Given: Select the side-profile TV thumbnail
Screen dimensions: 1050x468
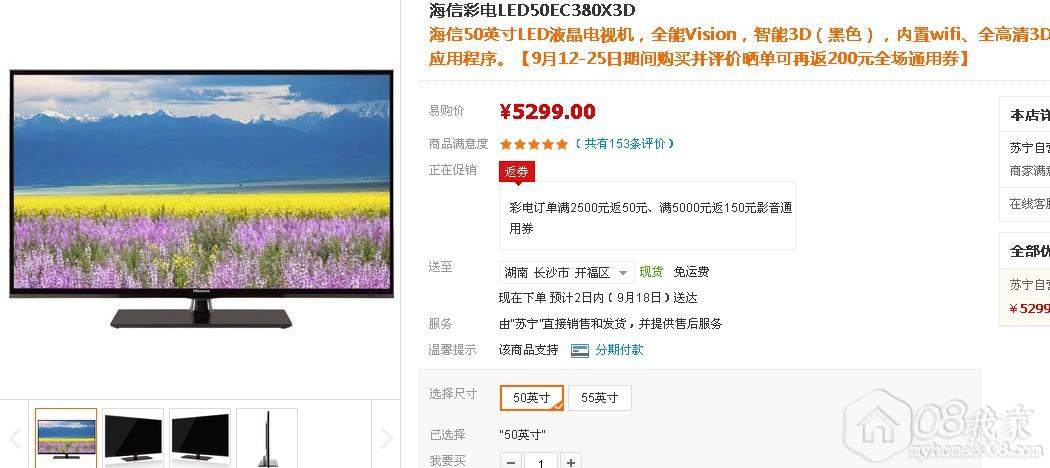Looking at the screenshot, I should (267, 438).
